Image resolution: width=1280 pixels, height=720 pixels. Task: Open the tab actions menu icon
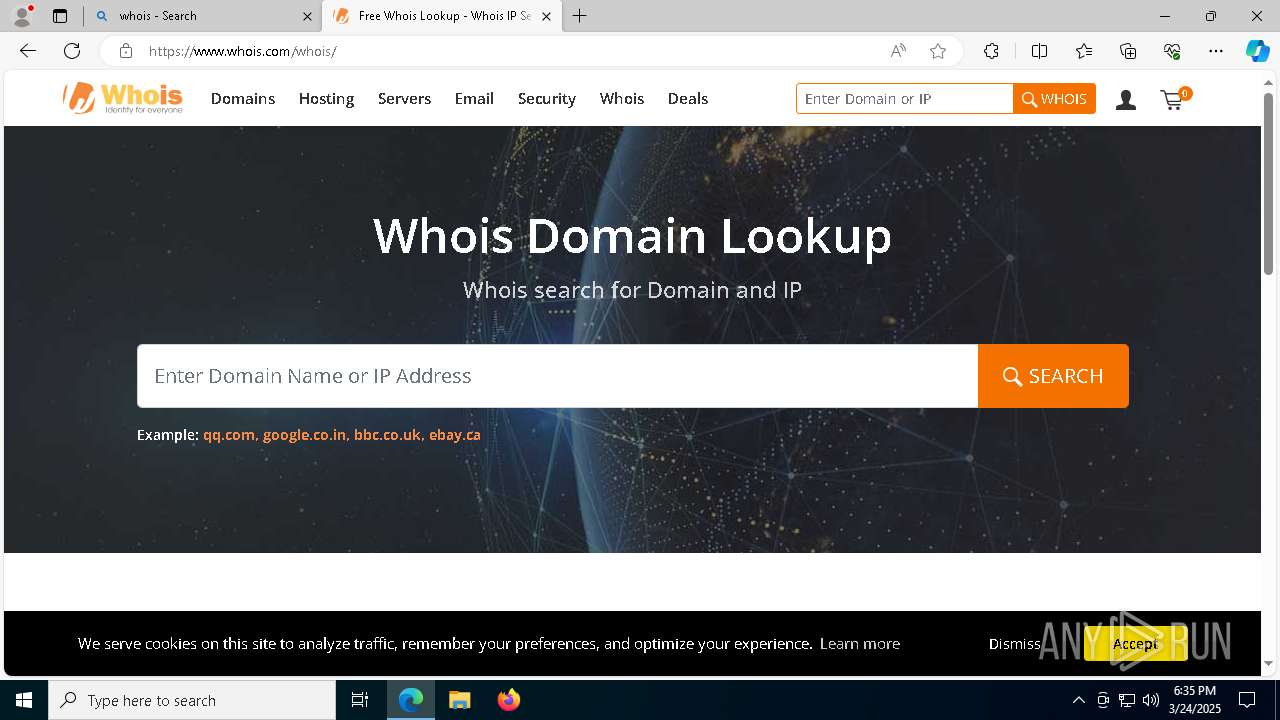[x=60, y=16]
